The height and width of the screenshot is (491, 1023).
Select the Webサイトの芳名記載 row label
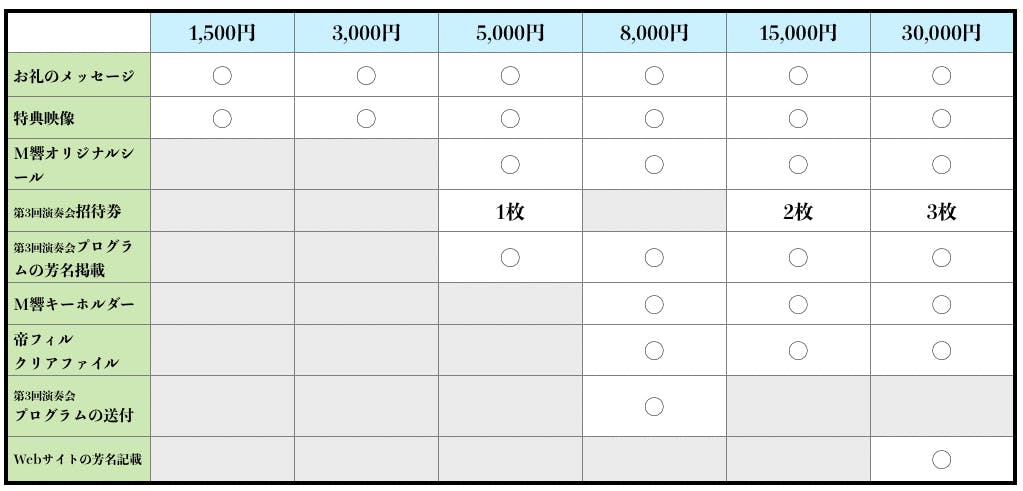78,460
